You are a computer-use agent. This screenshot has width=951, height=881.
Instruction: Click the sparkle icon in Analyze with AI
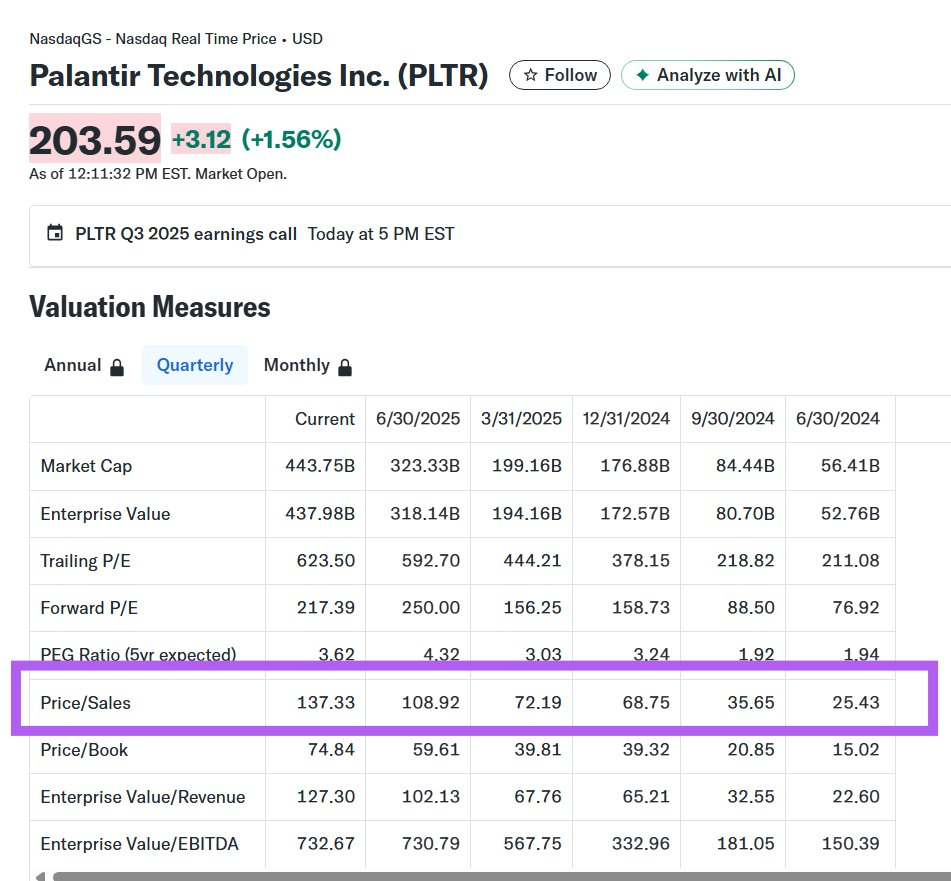(642, 75)
